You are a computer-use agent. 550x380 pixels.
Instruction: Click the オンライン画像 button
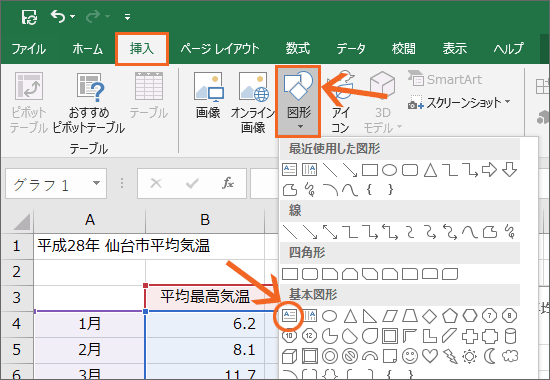pos(253,102)
